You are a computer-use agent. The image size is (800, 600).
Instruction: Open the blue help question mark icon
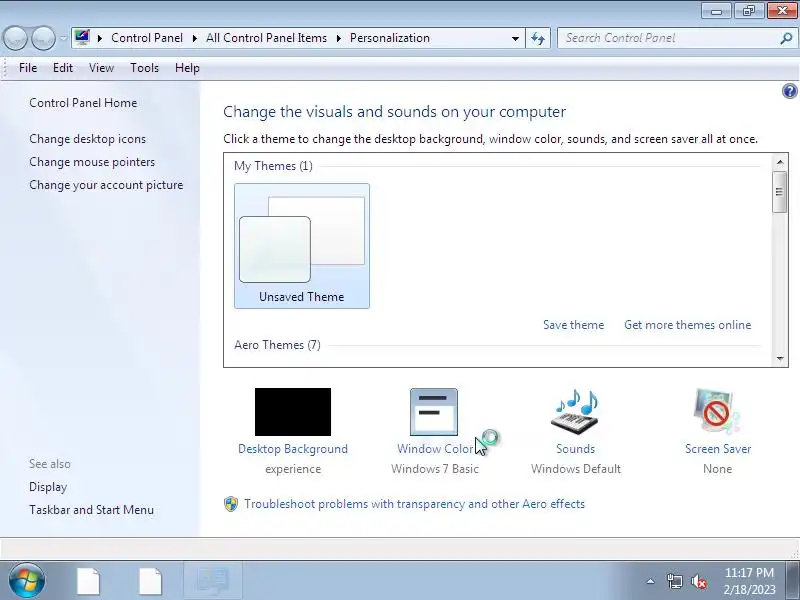click(x=789, y=91)
